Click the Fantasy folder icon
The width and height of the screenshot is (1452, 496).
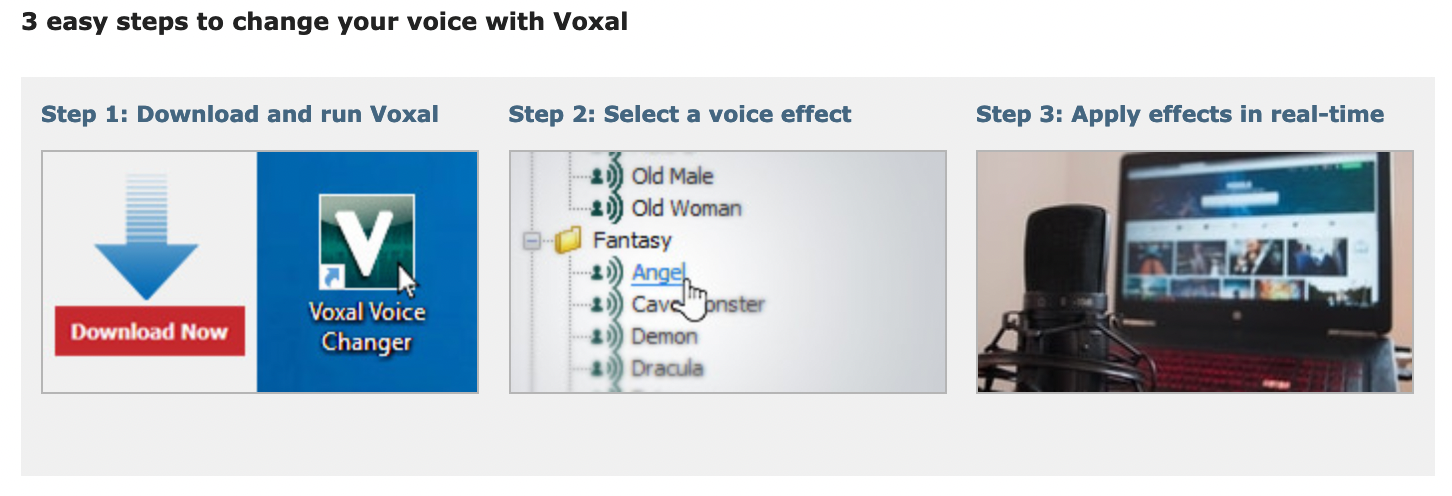coord(568,240)
